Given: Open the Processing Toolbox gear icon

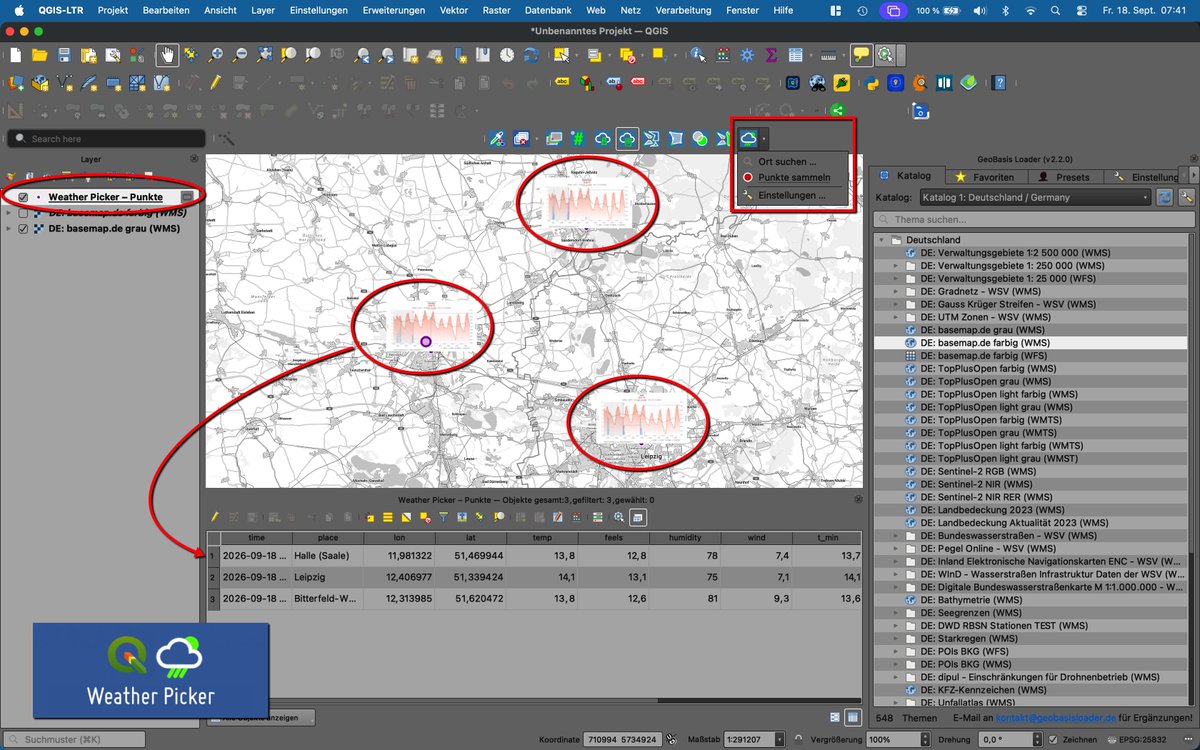Looking at the screenshot, I should pyautogui.click(x=746, y=55).
